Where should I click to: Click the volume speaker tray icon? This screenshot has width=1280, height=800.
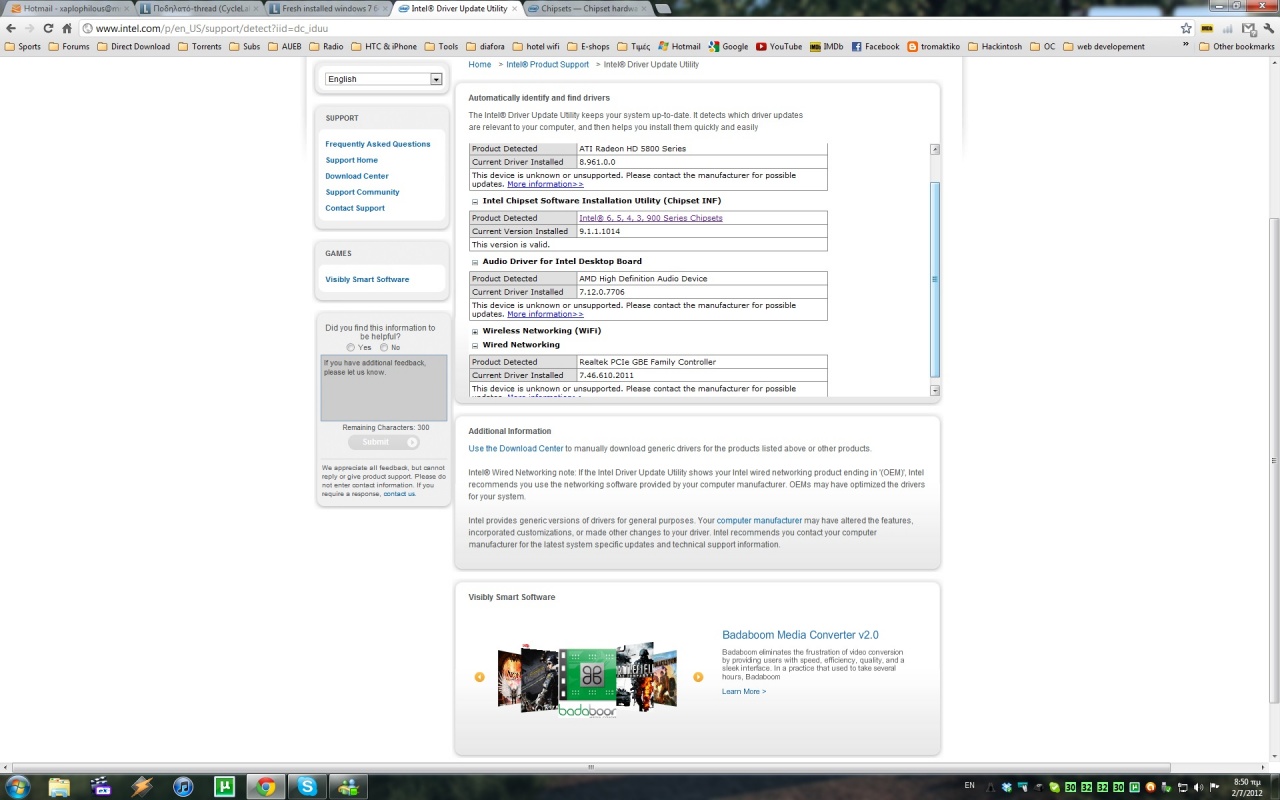(x=1197, y=787)
